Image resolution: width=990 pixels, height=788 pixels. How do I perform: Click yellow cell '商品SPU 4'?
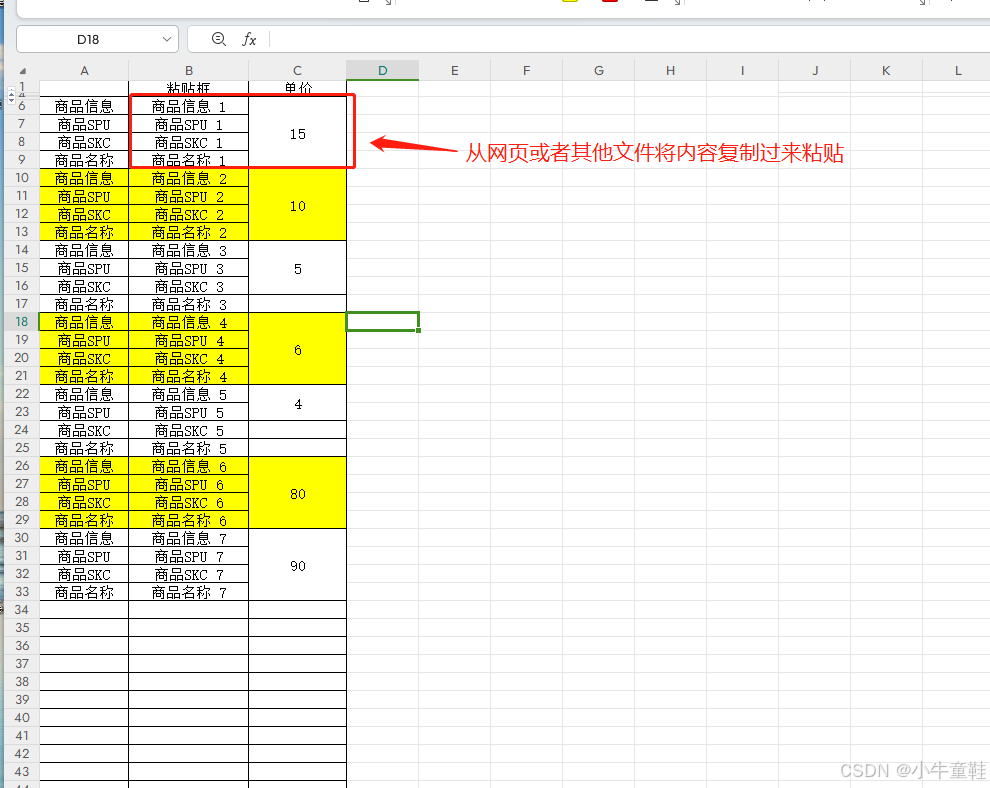pos(189,340)
